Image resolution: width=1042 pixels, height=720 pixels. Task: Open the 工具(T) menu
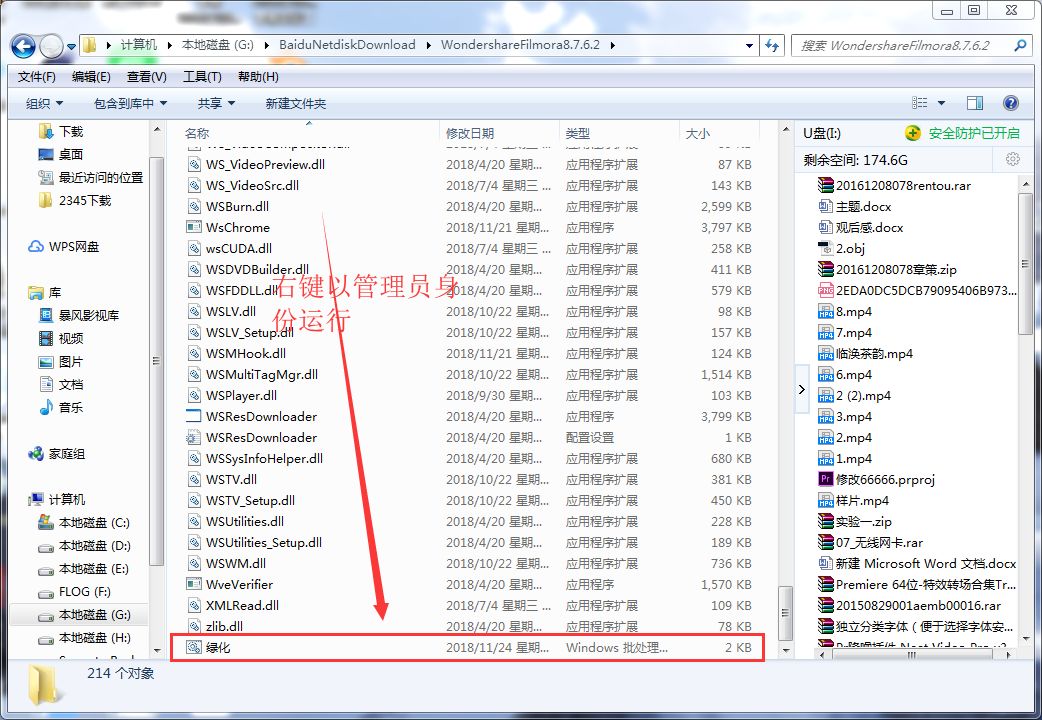point(202,77)
